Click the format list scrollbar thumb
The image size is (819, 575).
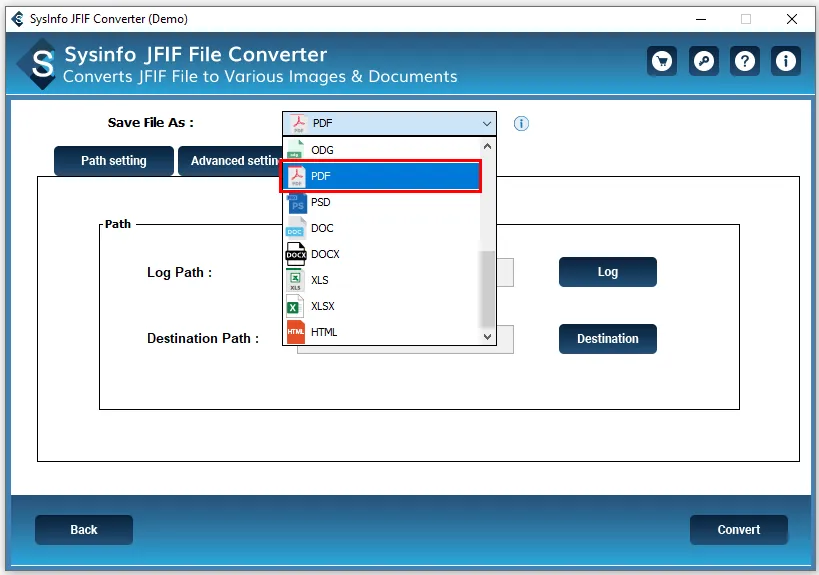[x=487, y=288]
